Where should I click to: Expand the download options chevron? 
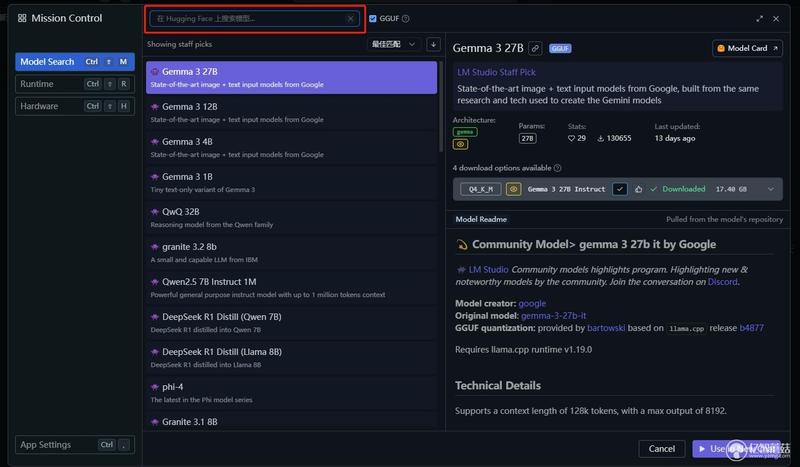(x=770, y=189)
